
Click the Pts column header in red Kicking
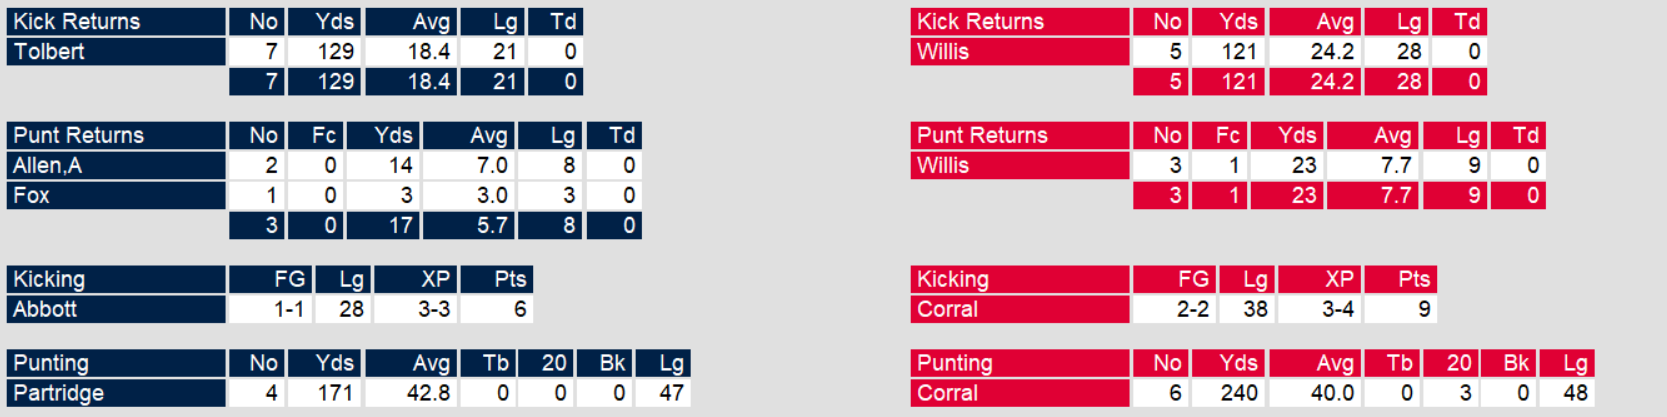(1413, 280)
